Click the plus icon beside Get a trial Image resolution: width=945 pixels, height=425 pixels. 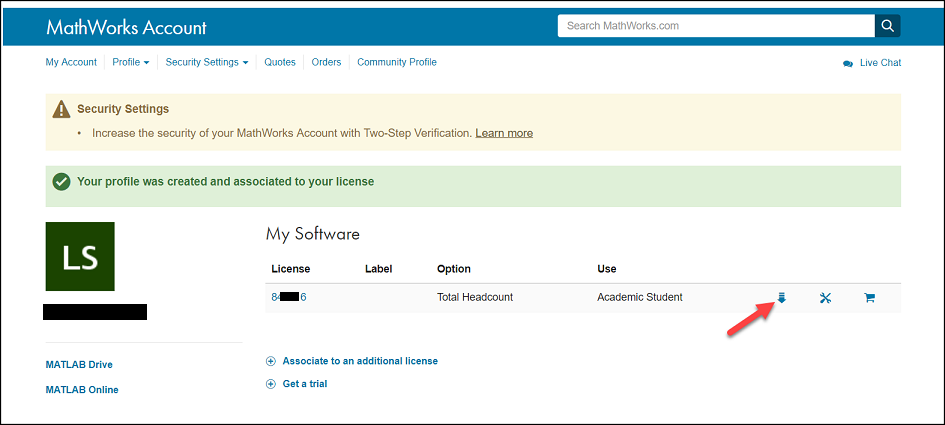271,383
